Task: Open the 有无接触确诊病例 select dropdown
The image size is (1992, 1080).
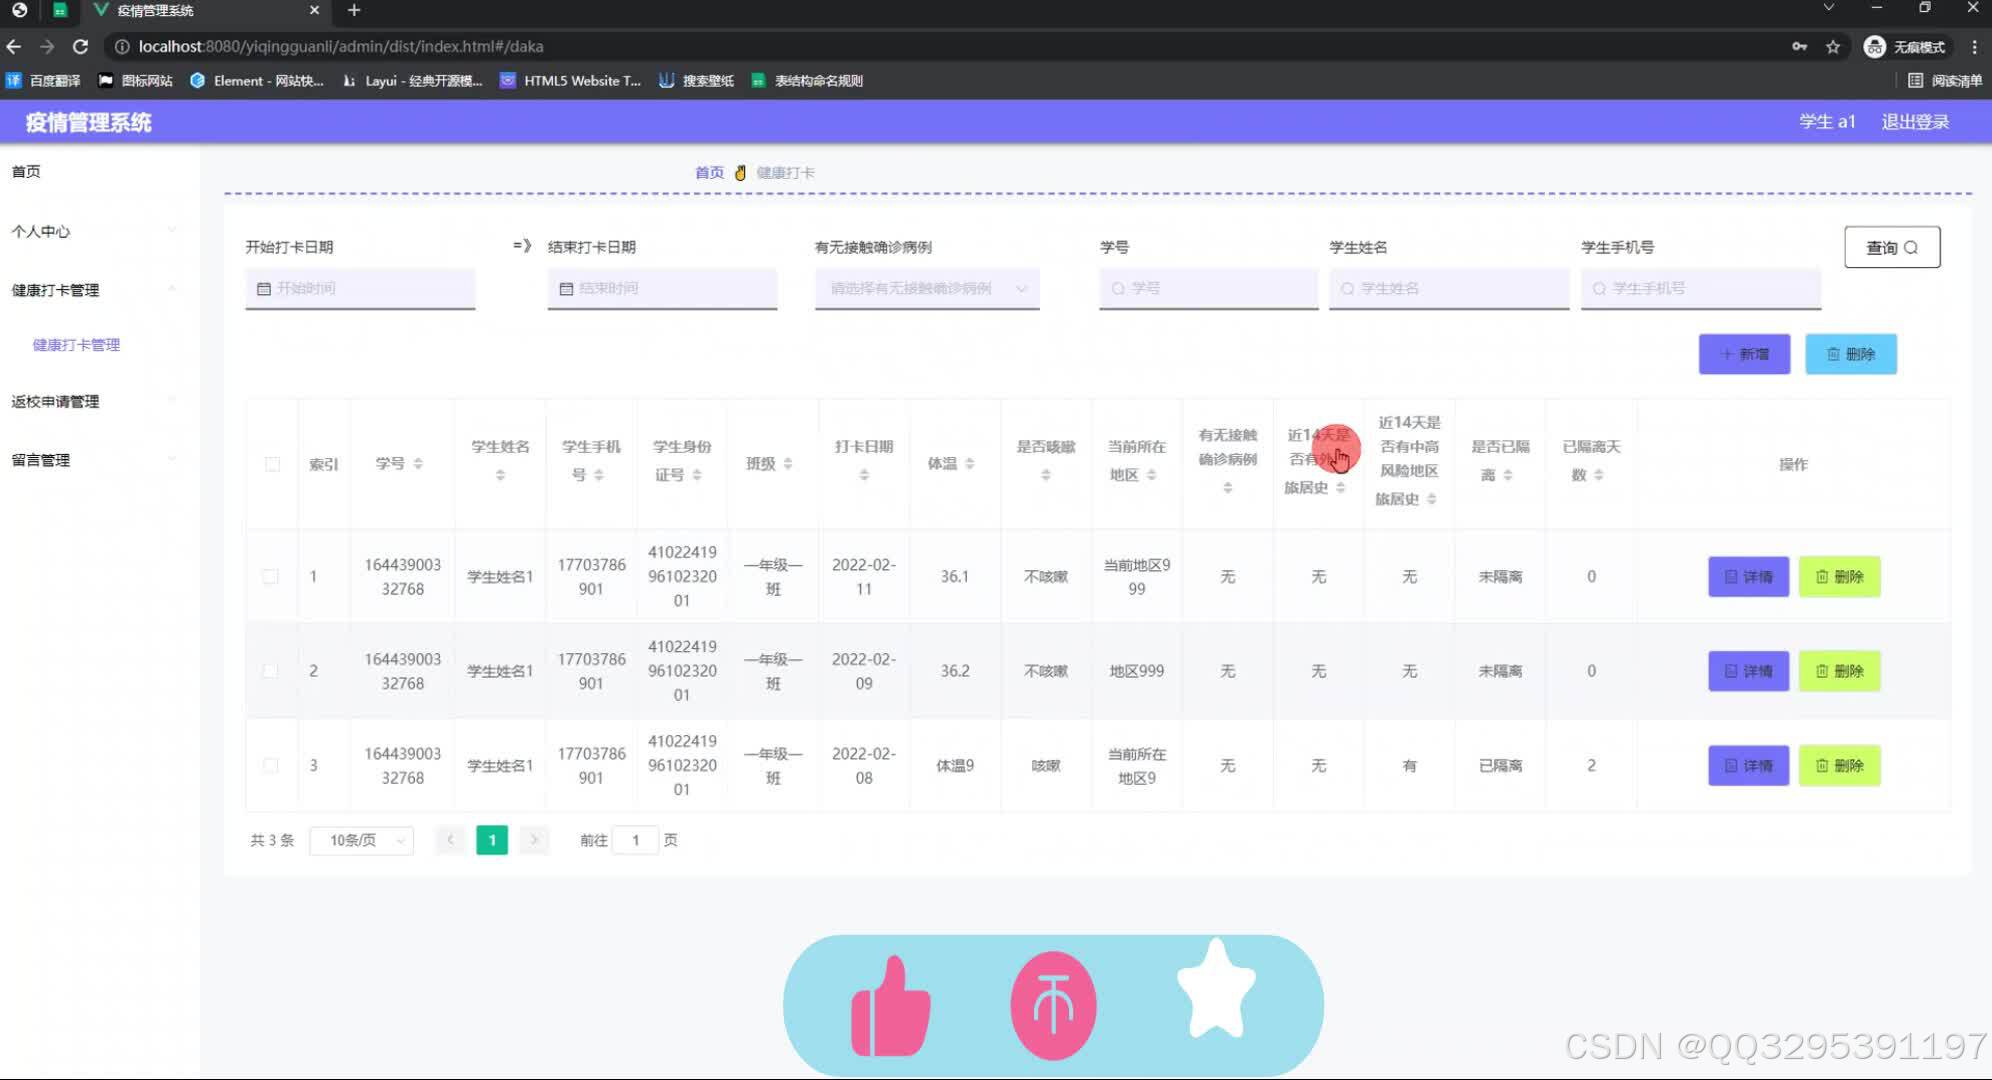Action: [927, 288]
